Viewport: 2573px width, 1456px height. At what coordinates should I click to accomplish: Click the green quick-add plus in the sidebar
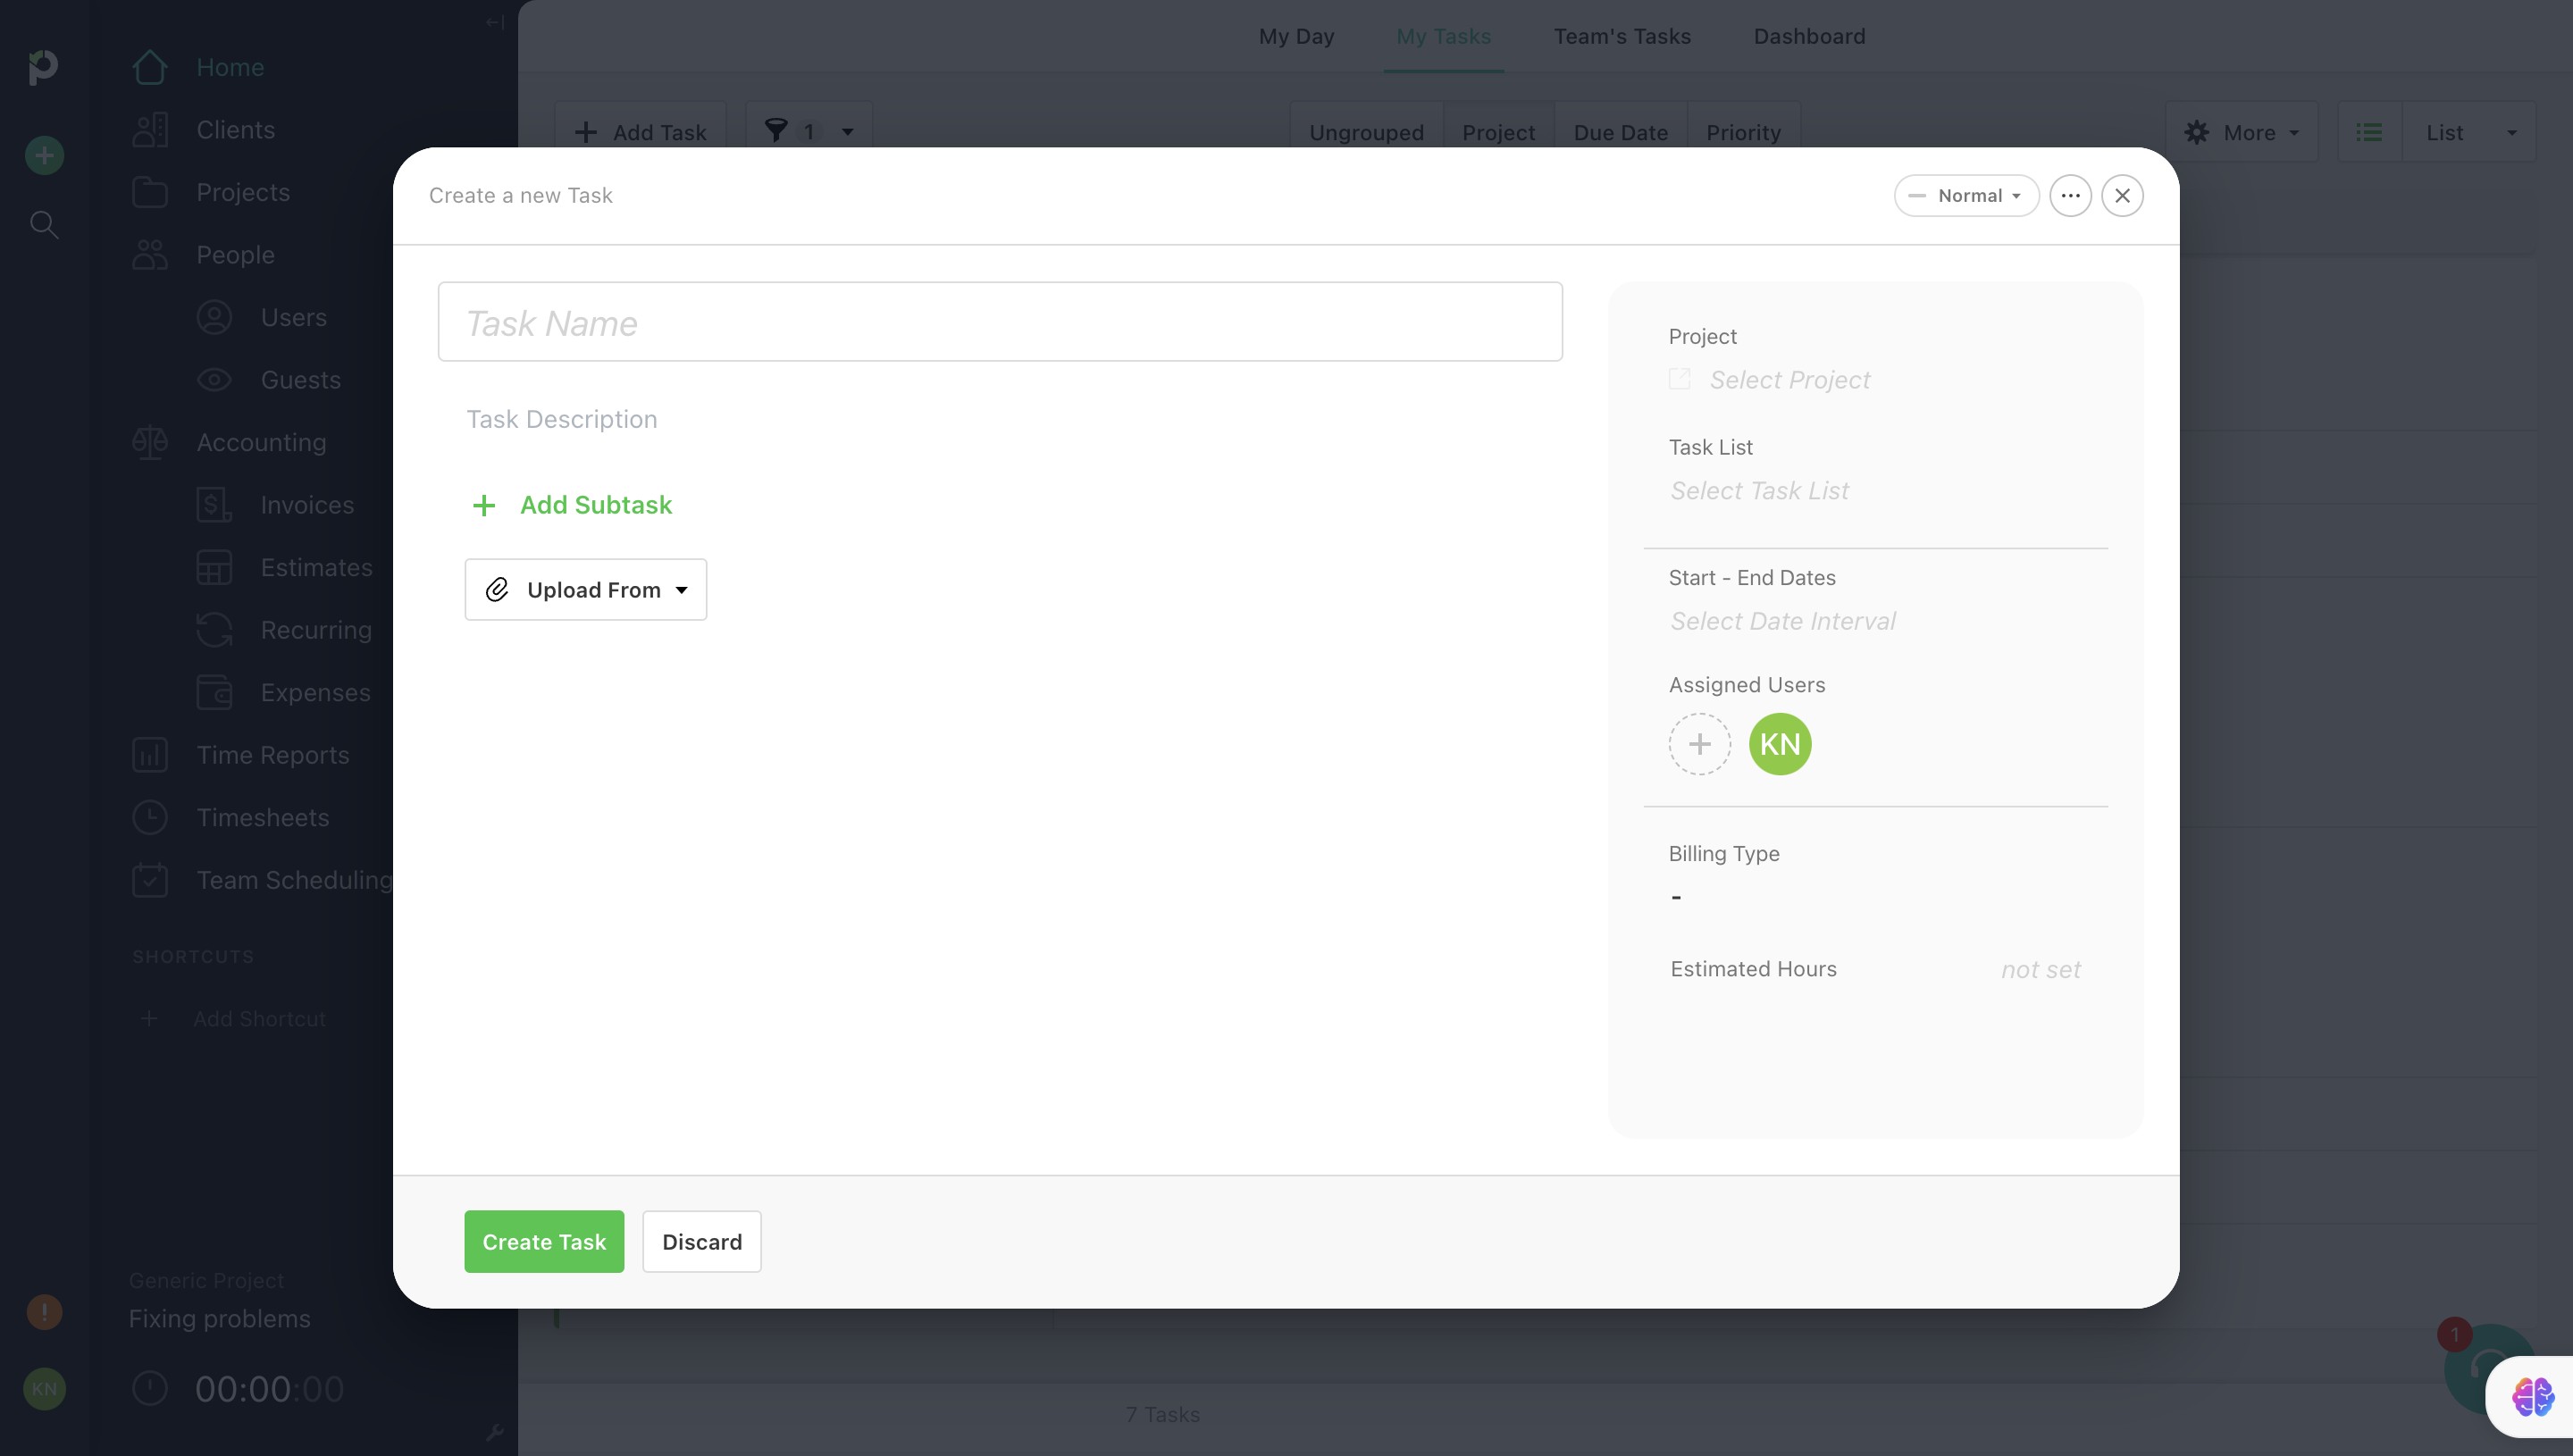pos(44,156)
